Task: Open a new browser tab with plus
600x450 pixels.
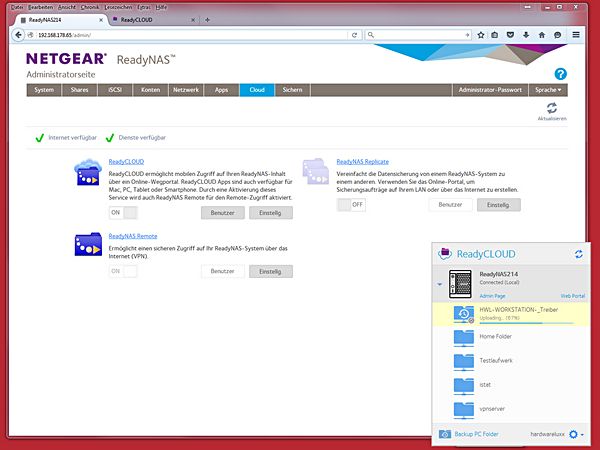Action: tap(207, 20)
